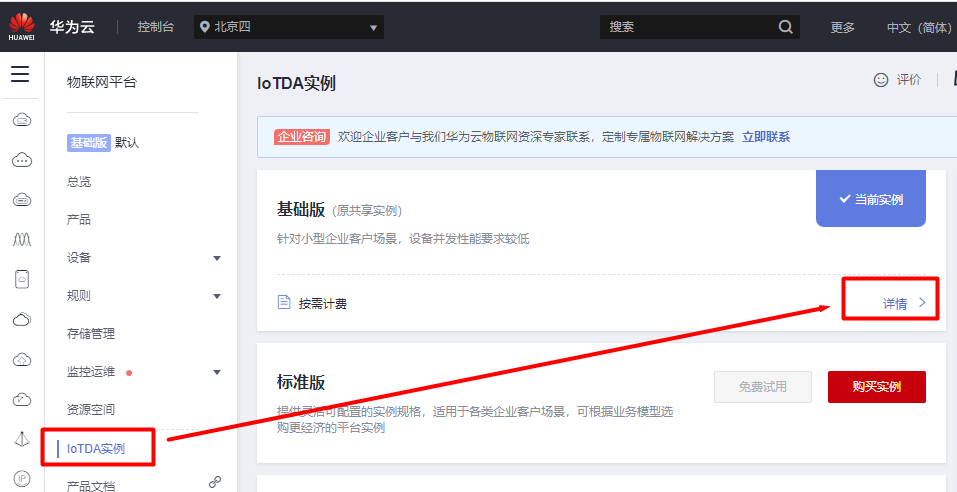Click the cloud with three dots icon
The image size is (957, 492).
tap(22, 160)
